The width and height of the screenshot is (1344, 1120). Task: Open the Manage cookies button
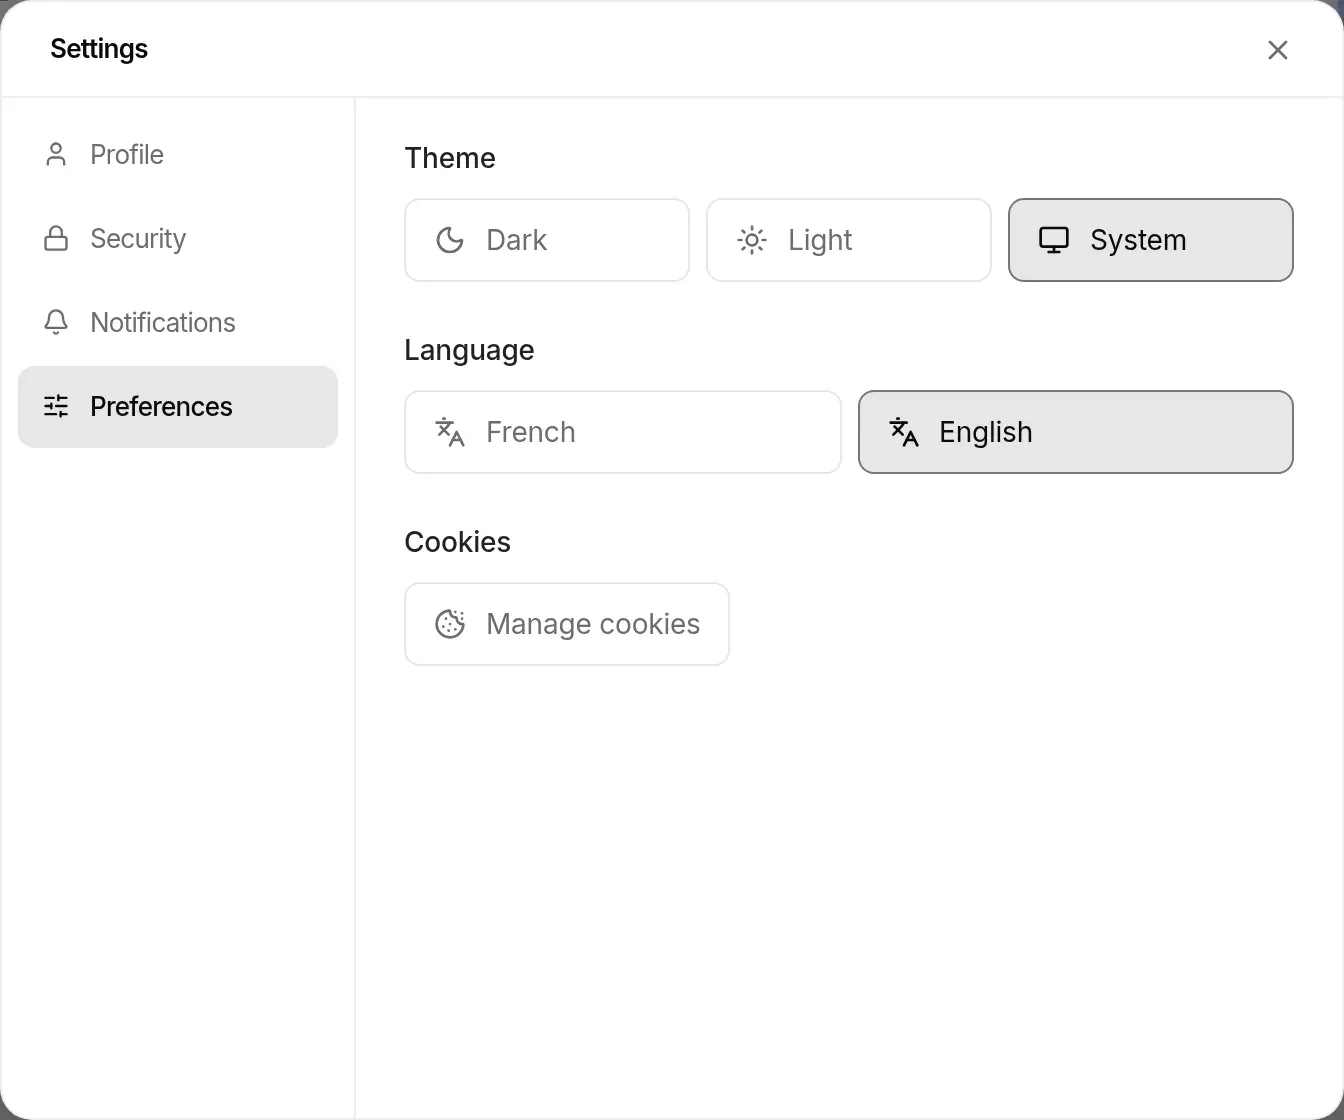pyautogui.click(x=567, y=624)
